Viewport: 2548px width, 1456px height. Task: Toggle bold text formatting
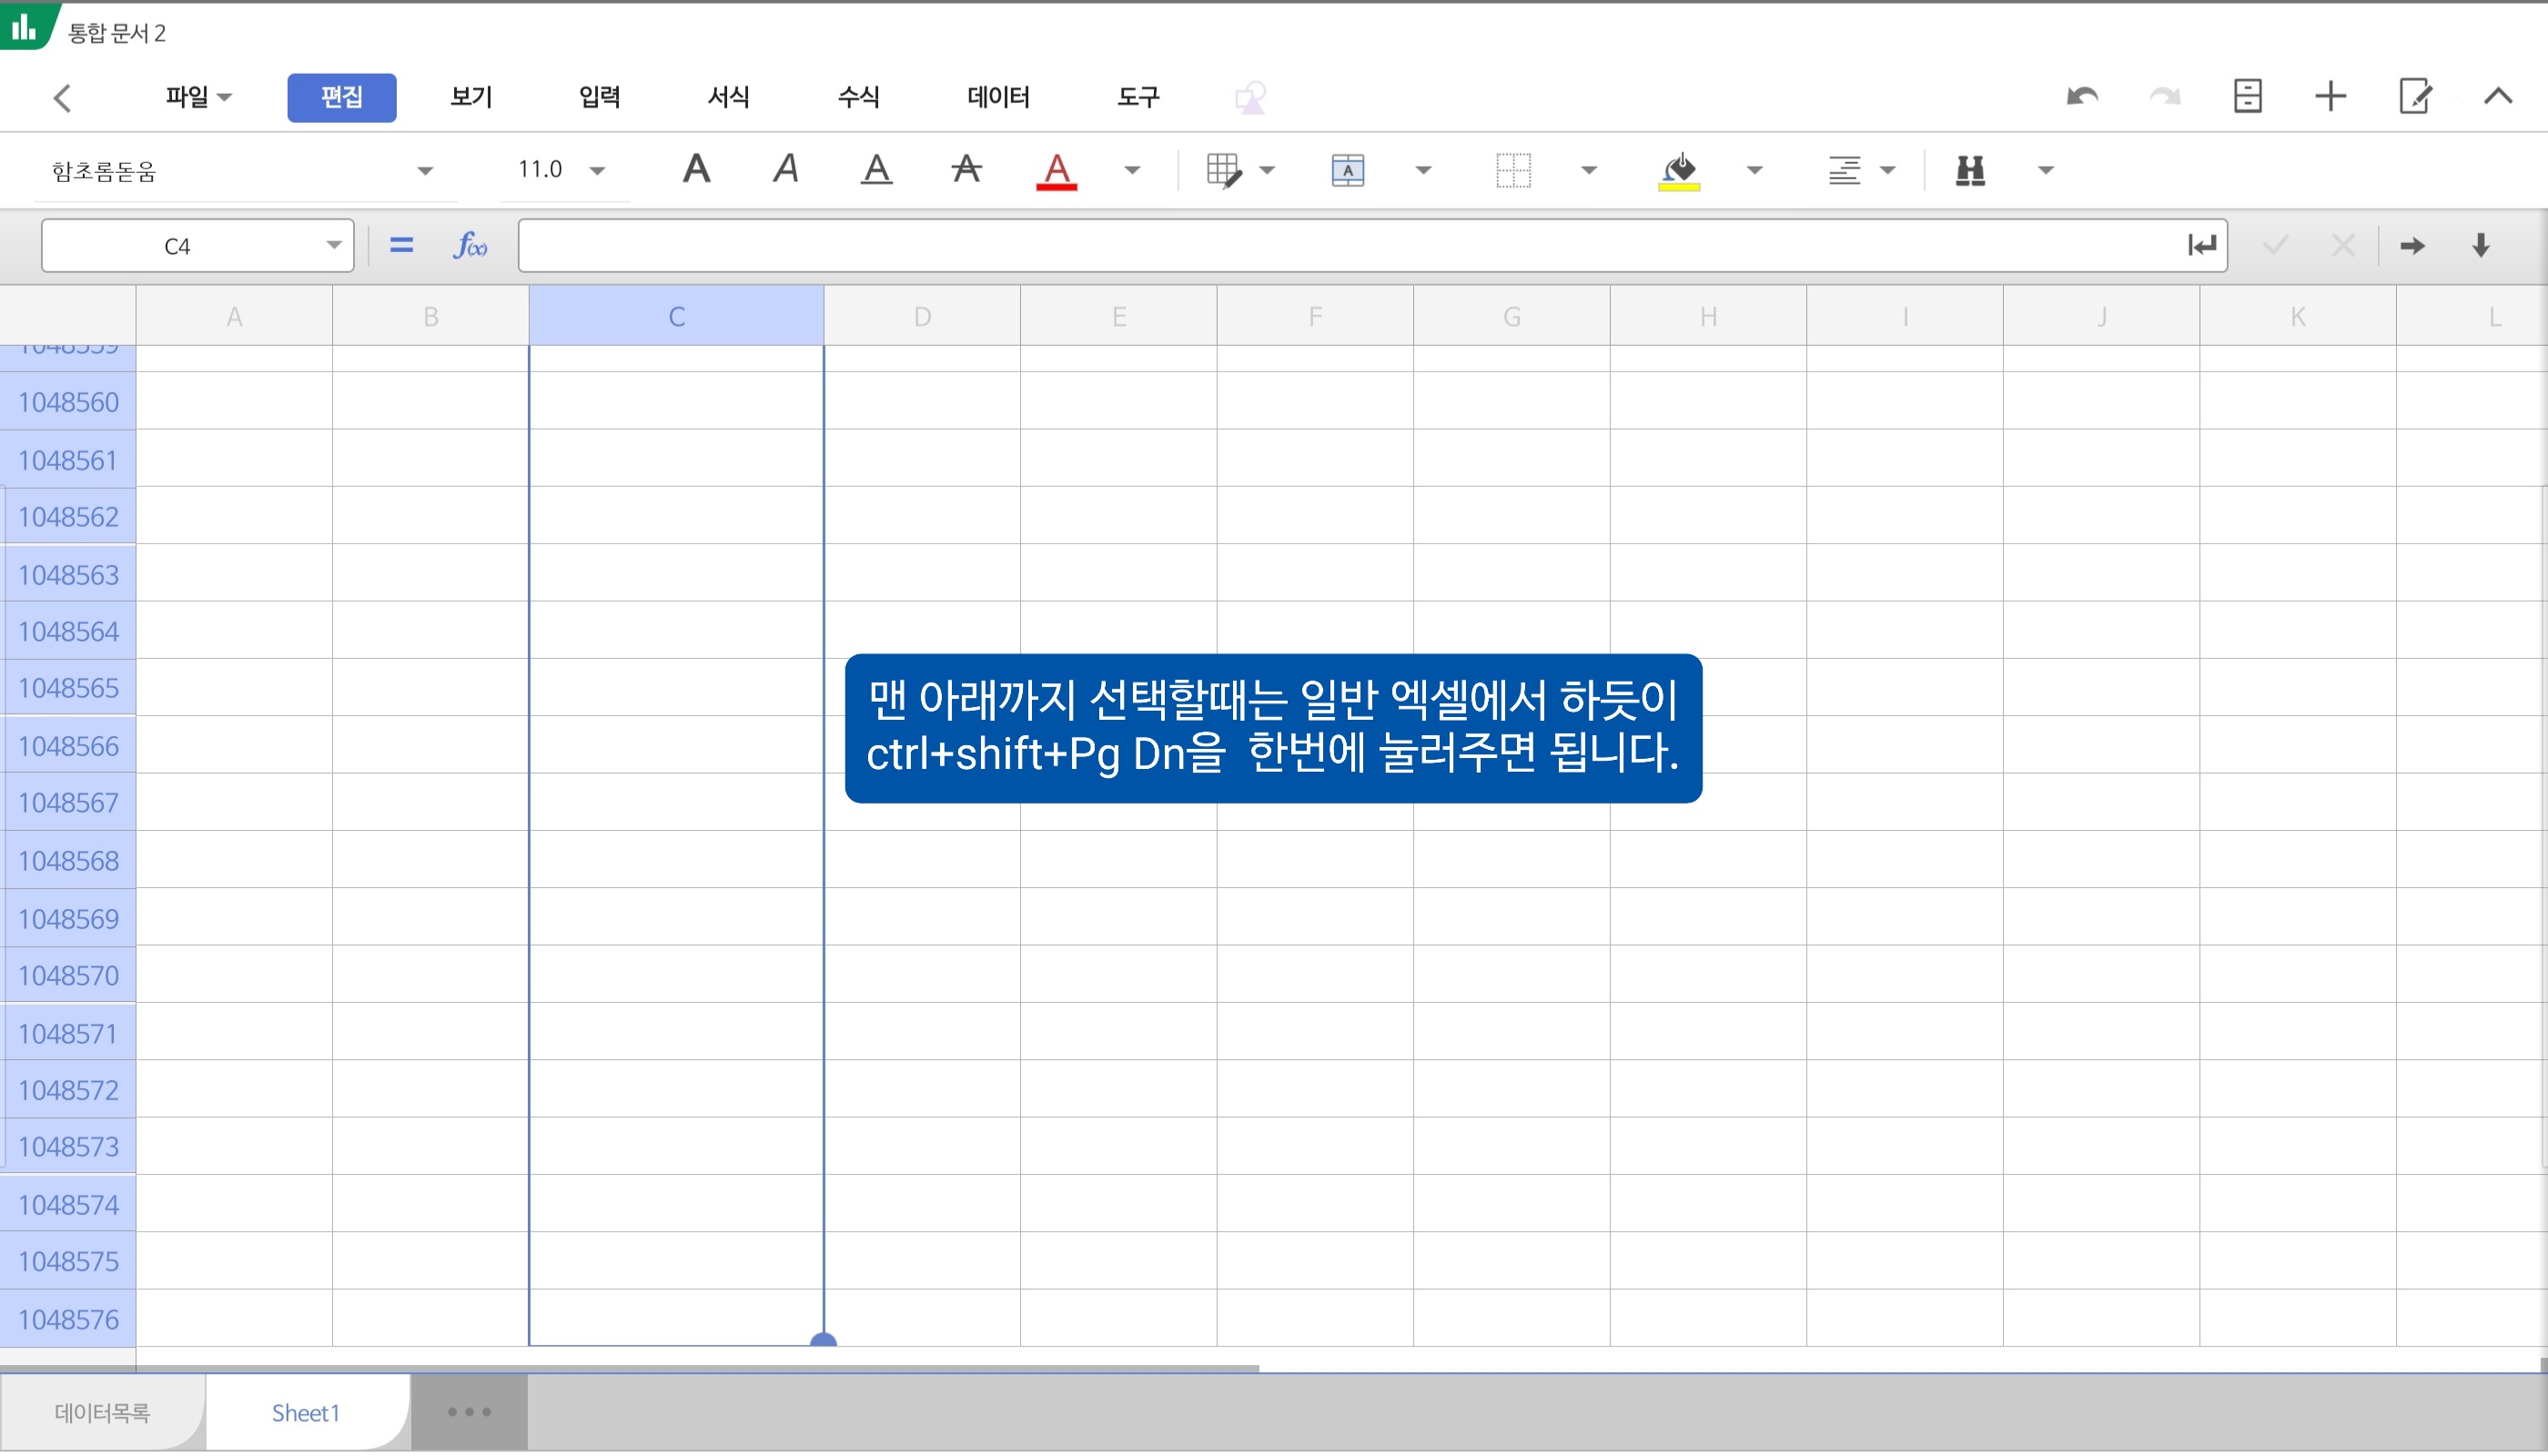(x=697, y=169)
